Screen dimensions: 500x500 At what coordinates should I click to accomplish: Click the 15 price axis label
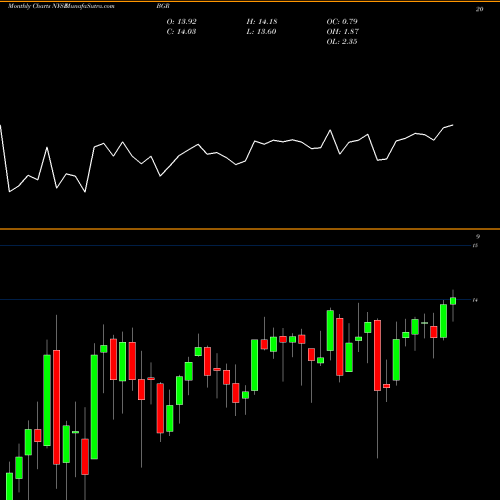click(x=475, y=246)
